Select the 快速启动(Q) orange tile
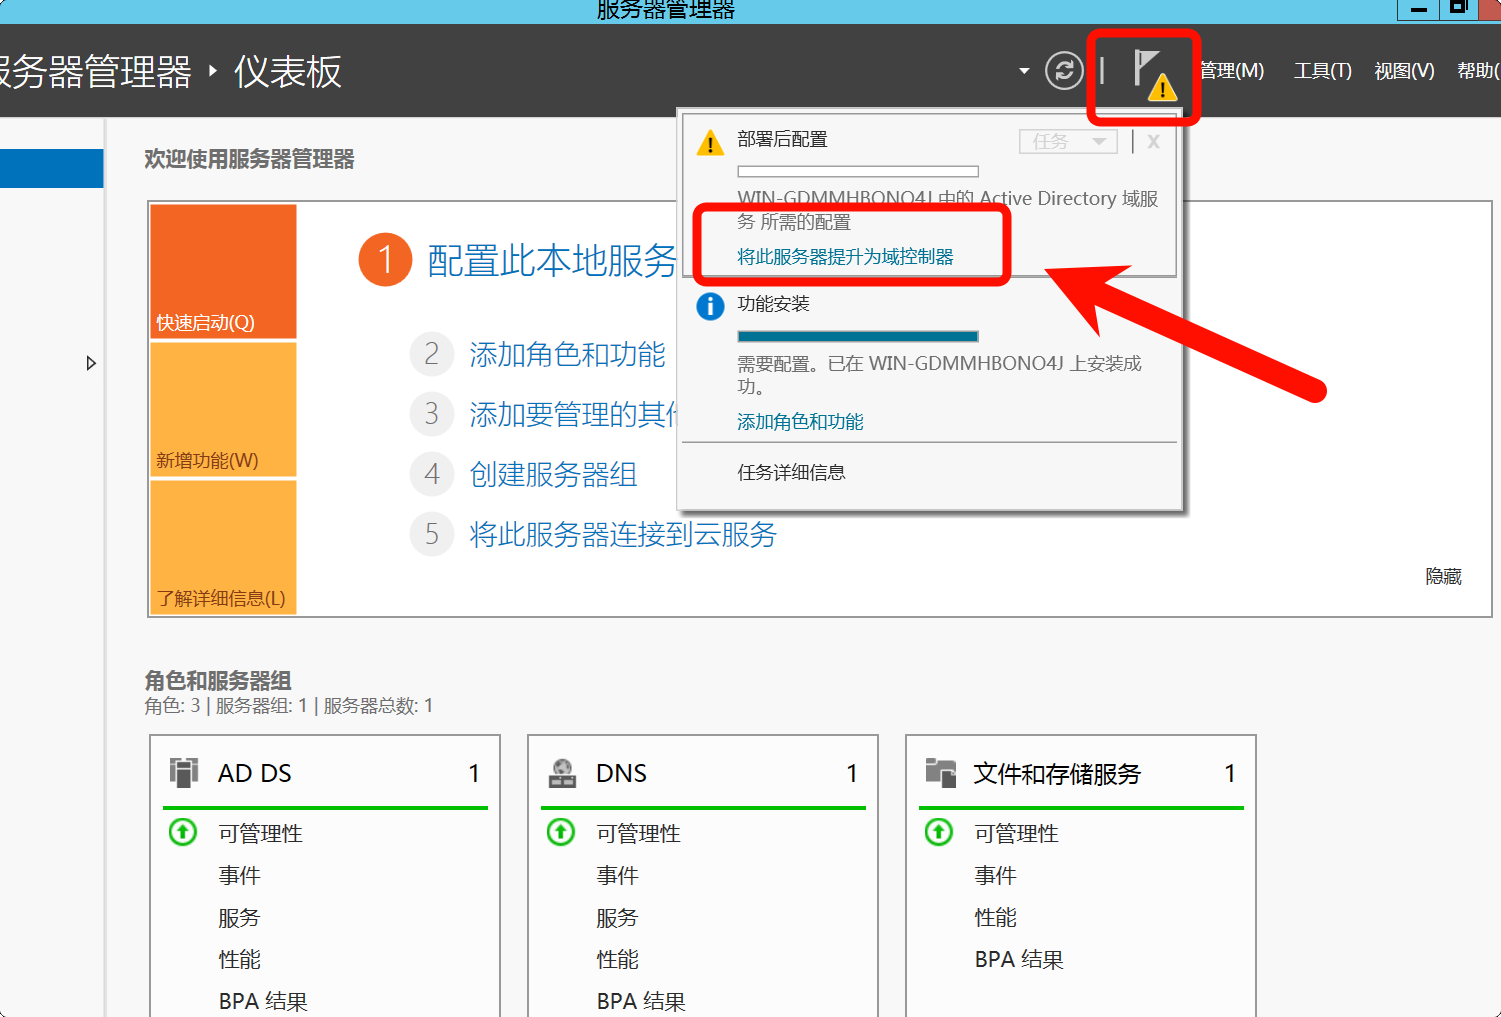Image resolution: width=1501 pixels, height=1017 pixels. coord(223,271)
